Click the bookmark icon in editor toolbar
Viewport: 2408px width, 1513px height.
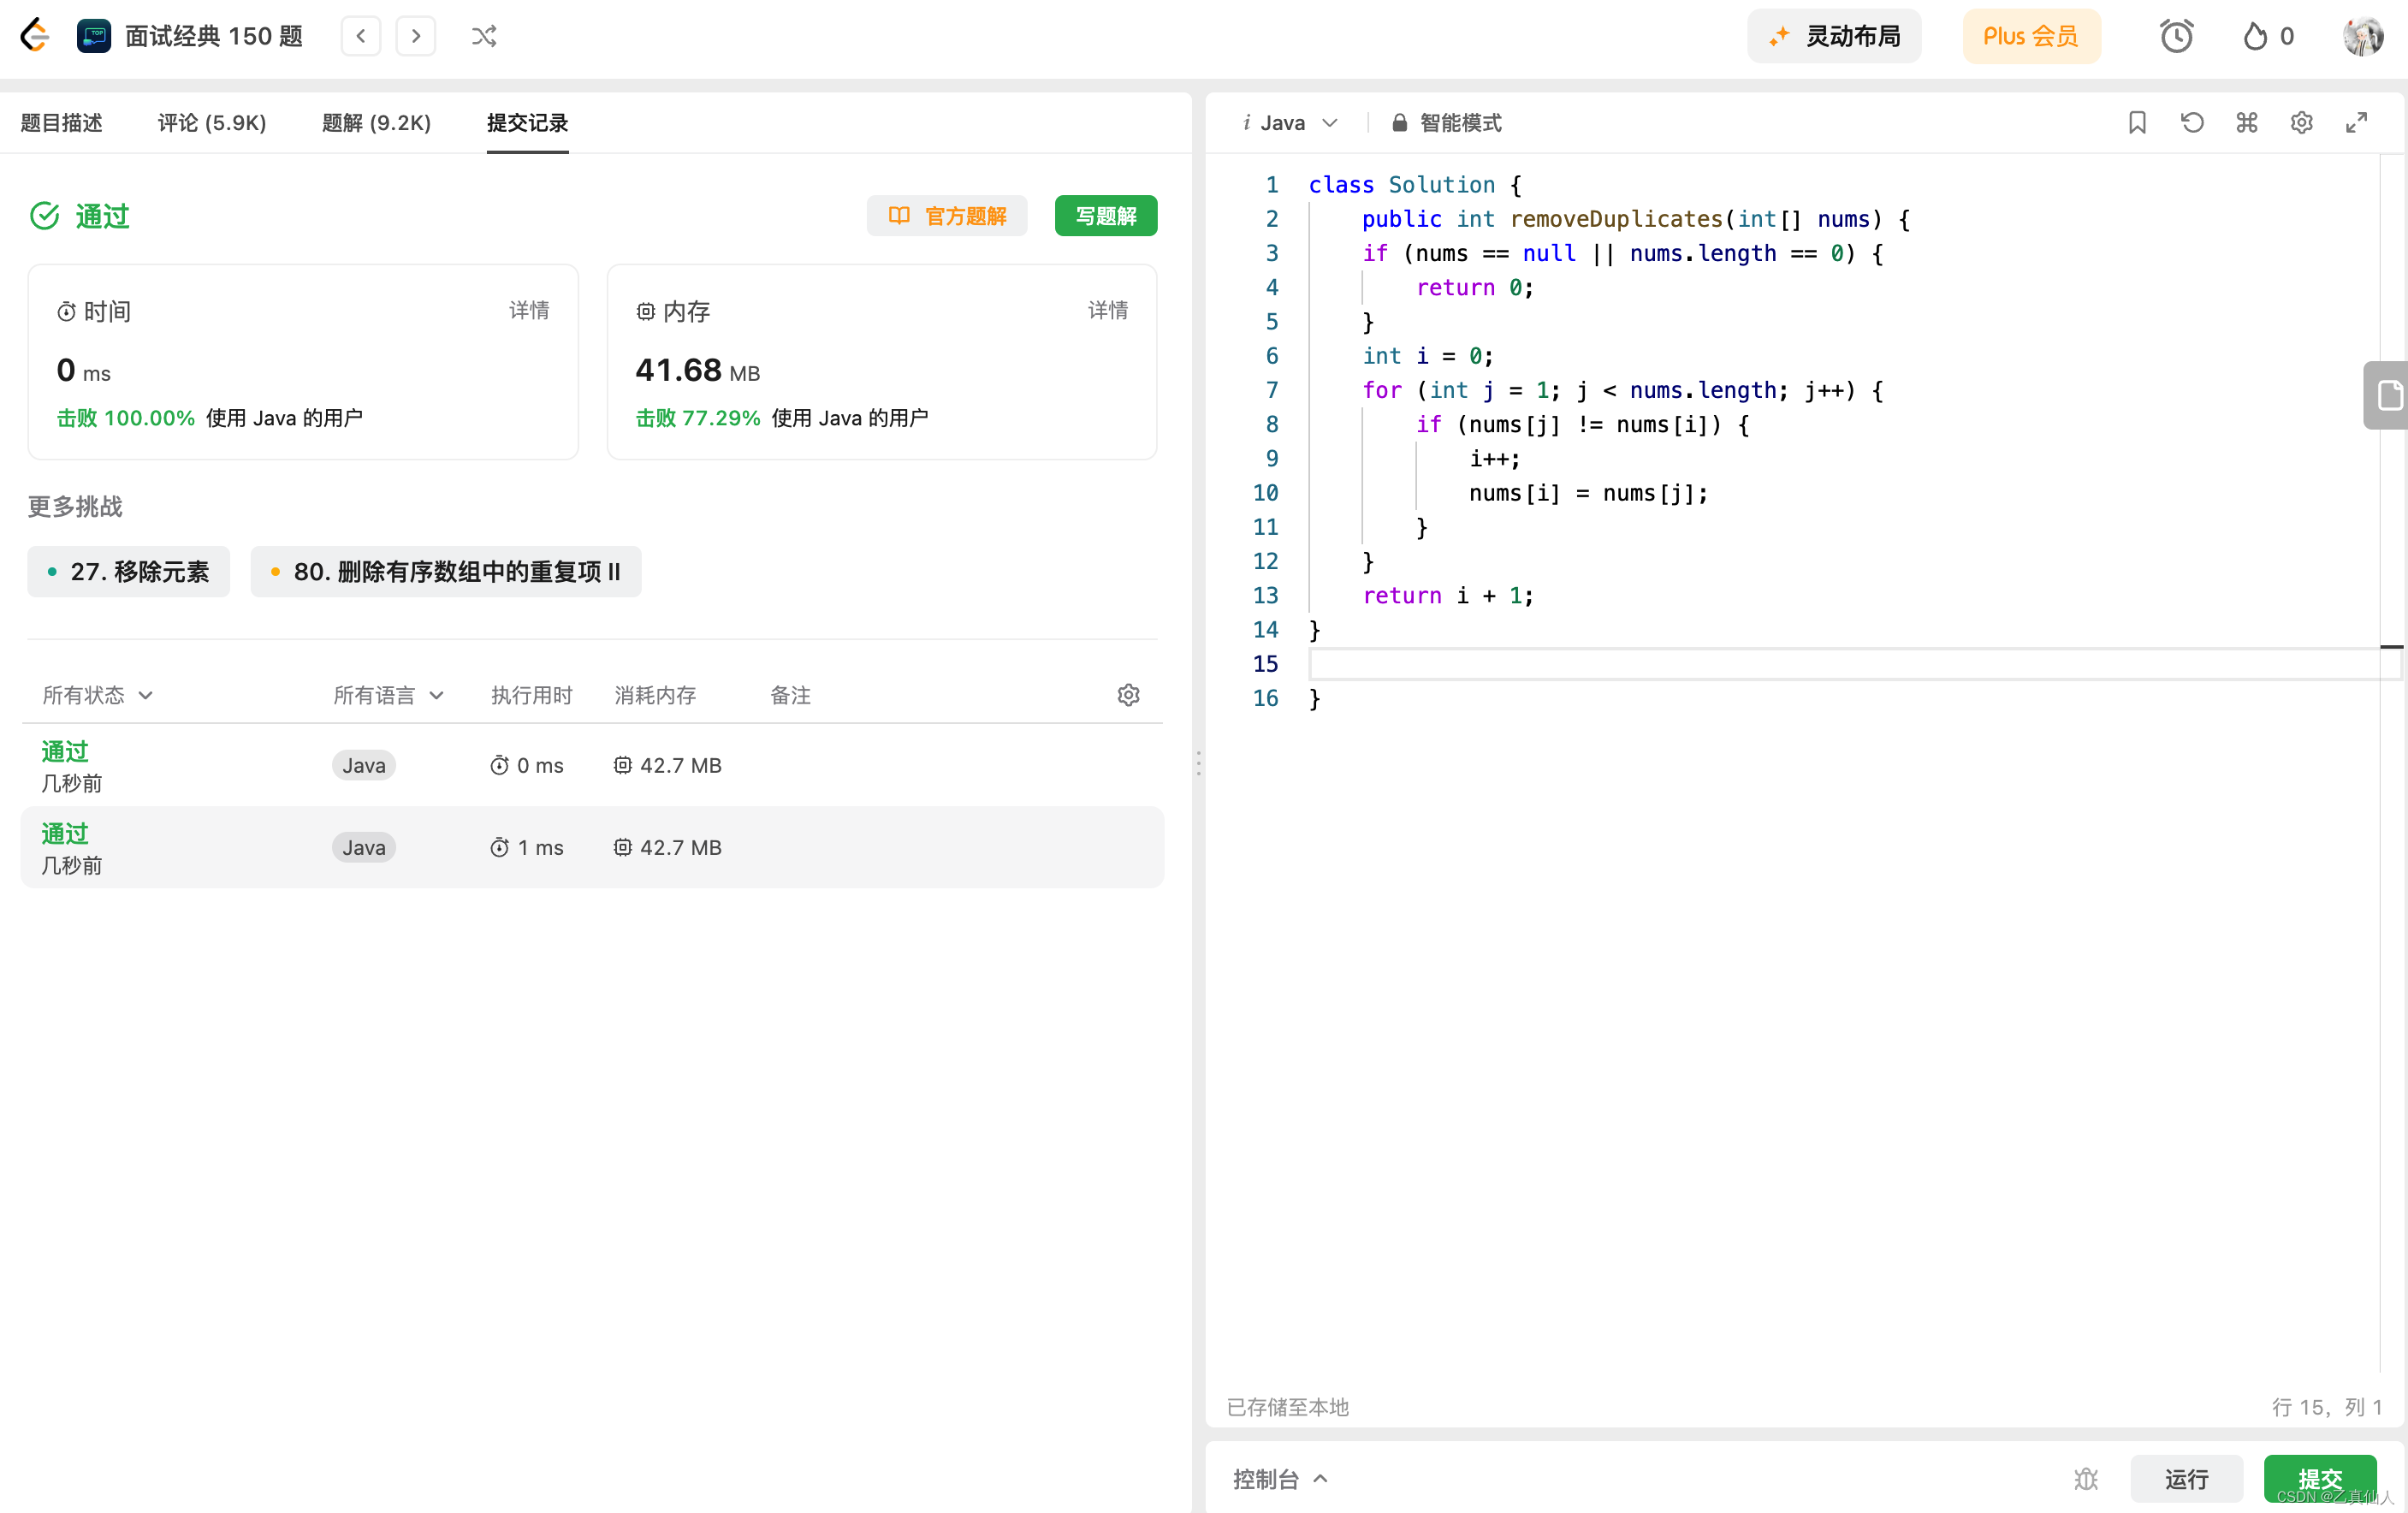[x=2137, y=122]
